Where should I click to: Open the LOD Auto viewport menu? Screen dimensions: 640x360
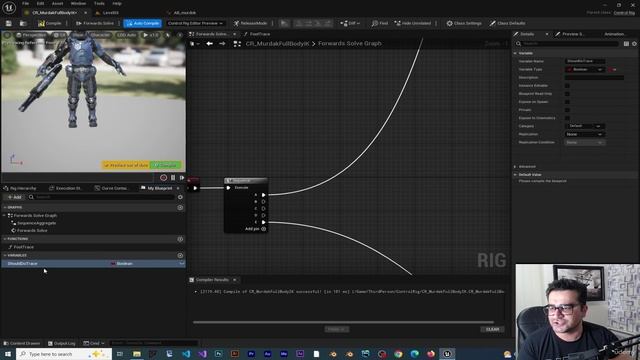point(127,35)
